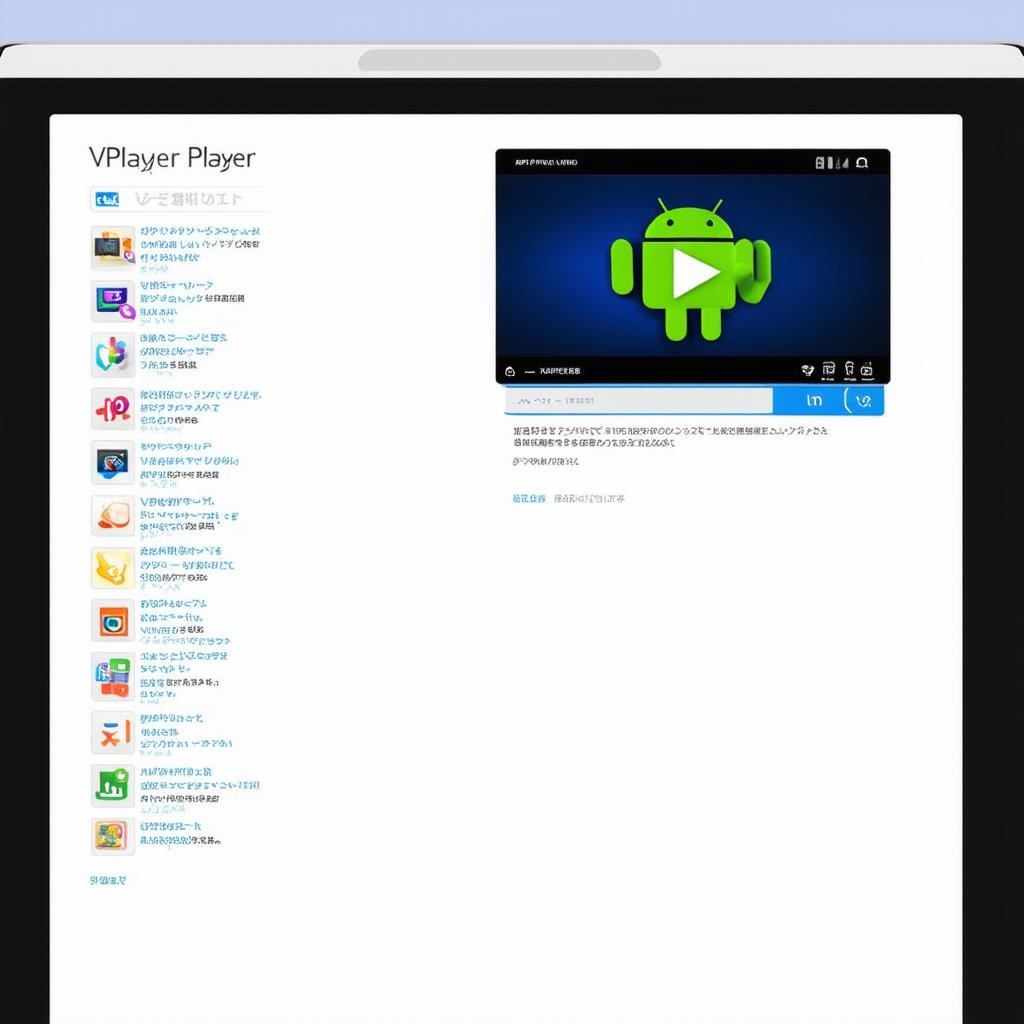1024x1024 pixels.
Task: Click the headphone icon at video top-right
Action: pos(862,162)
